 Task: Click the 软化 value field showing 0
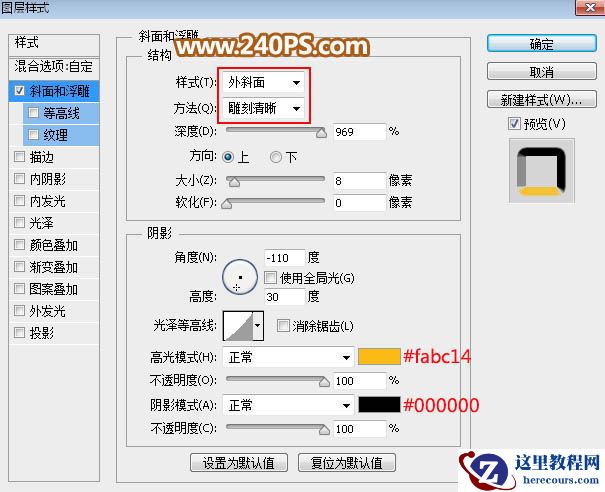(359, 203)
